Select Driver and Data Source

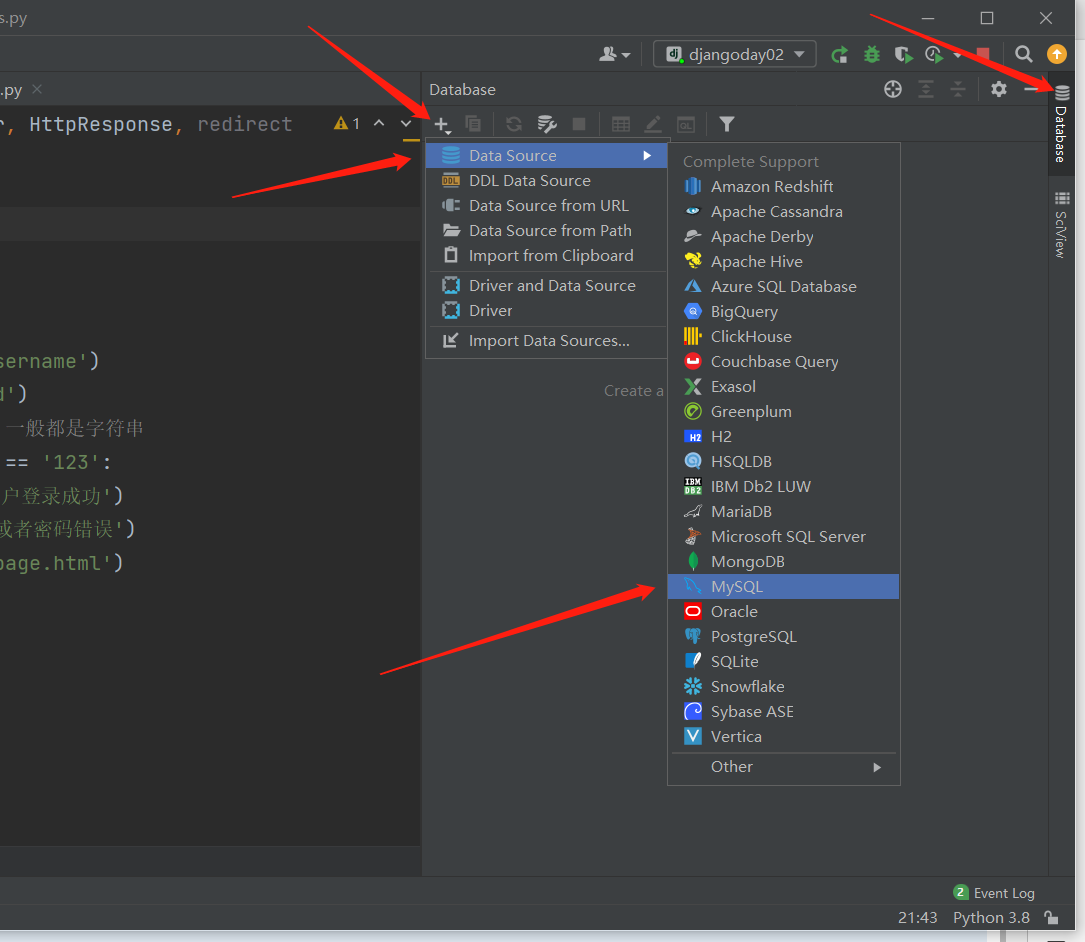[x=547, y=286]
